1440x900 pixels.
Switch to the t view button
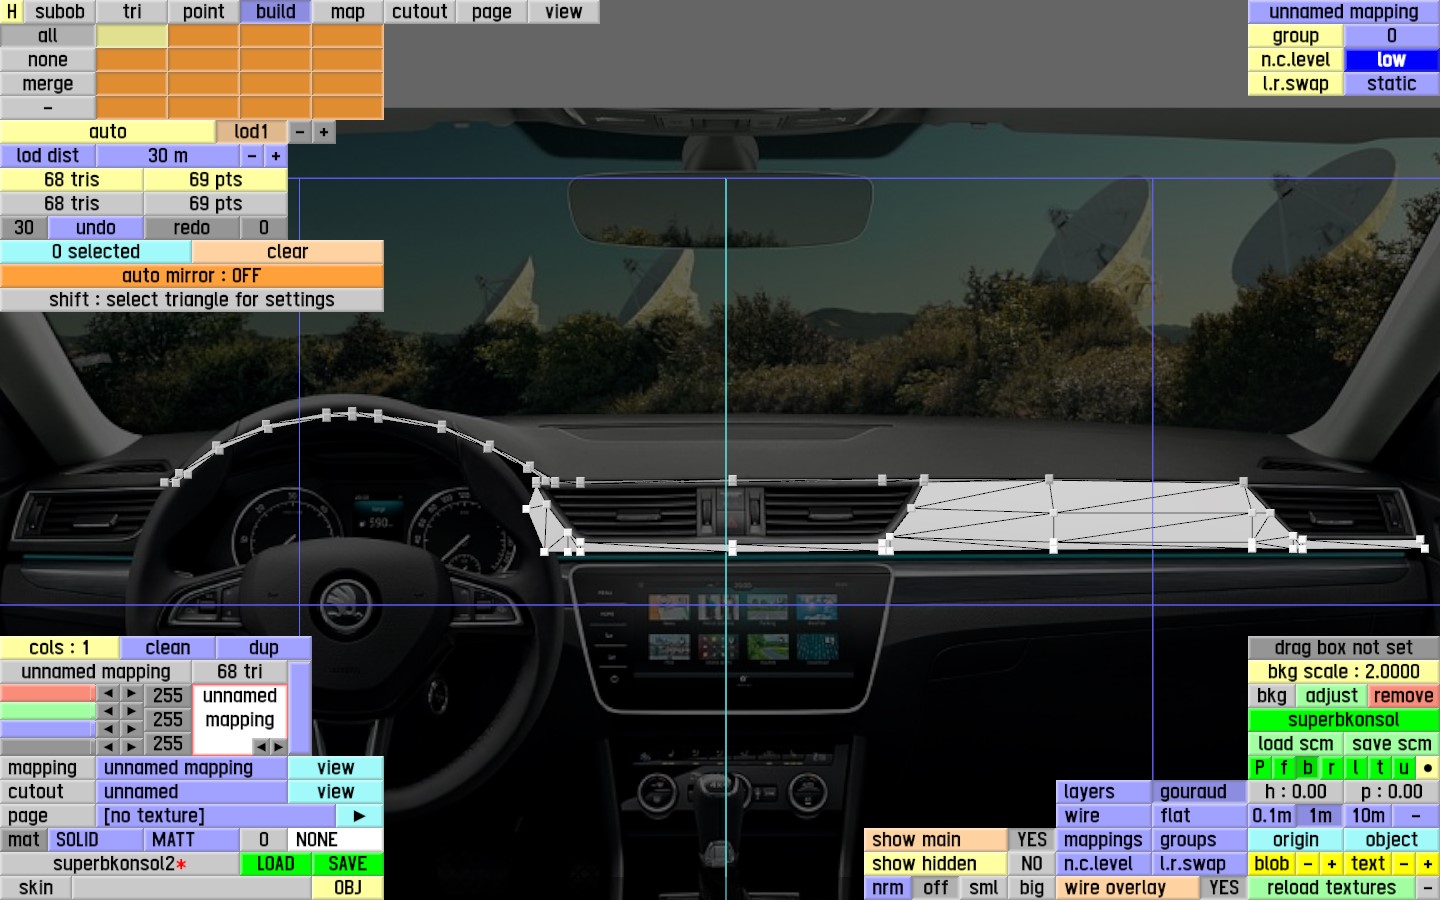pos(1380,768)
